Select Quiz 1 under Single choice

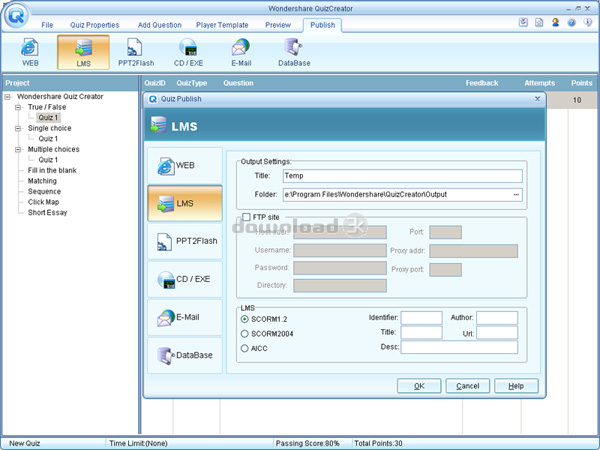(48, 139)
